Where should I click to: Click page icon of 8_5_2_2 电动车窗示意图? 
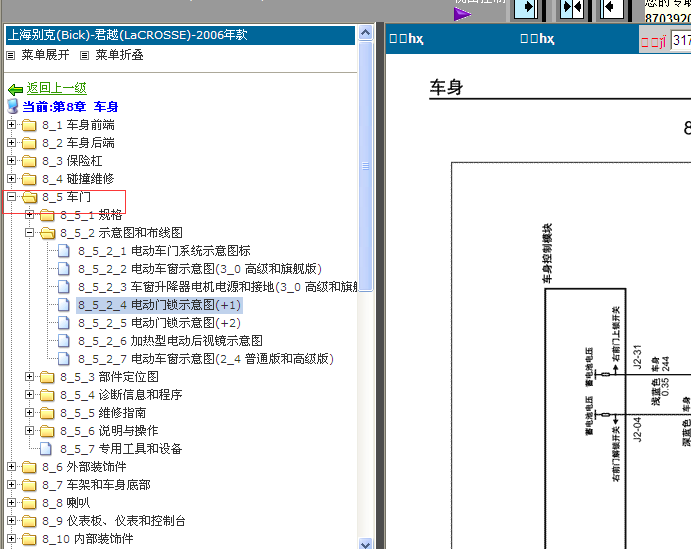click(x=64, y=269)
